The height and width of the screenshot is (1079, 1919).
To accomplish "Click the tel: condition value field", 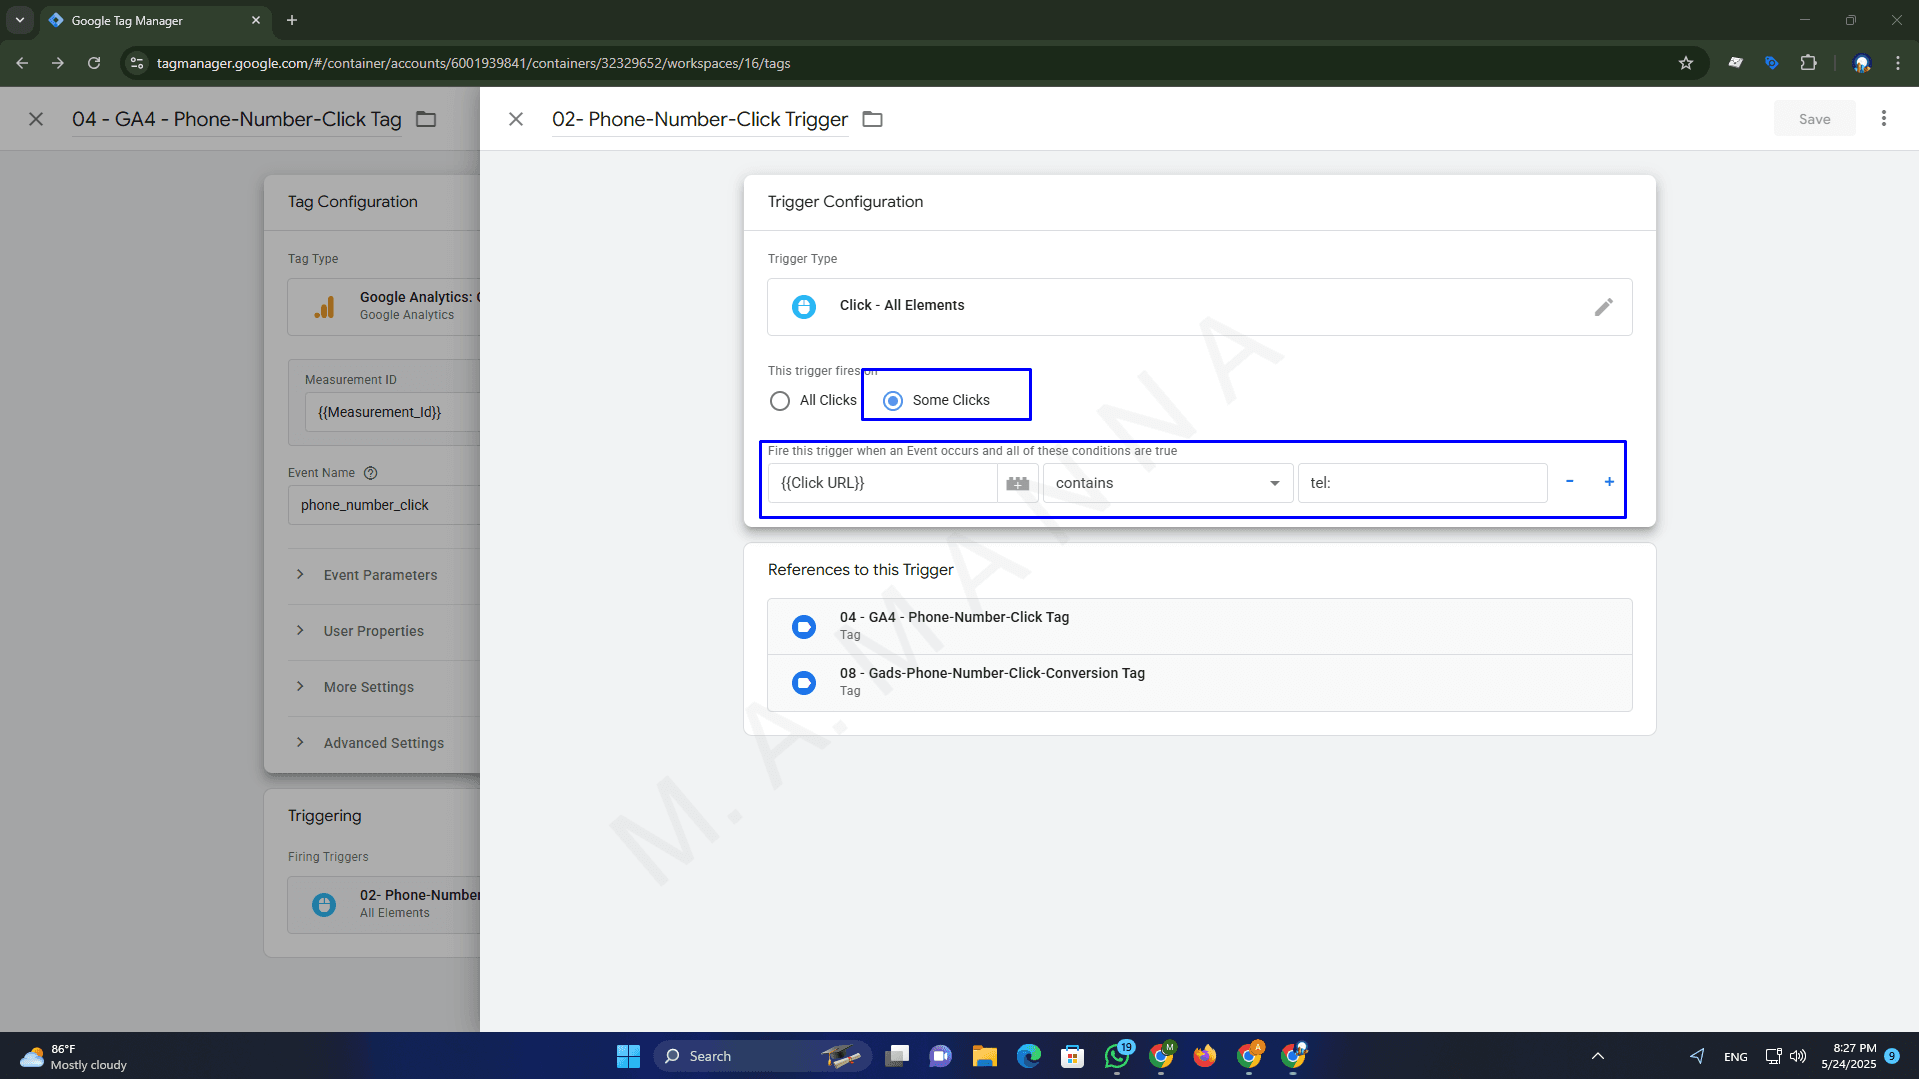I will pyautogui.click(x=1421, y=484).
